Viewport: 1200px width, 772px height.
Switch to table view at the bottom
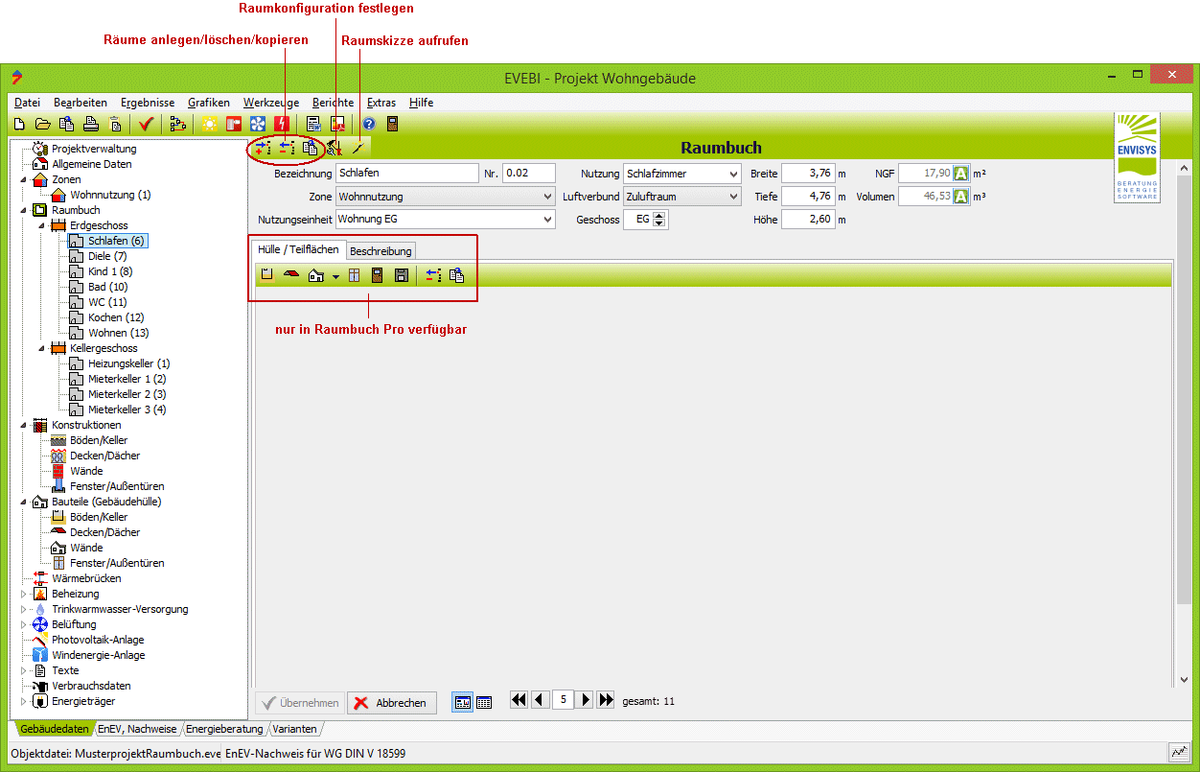click(484, 702)
